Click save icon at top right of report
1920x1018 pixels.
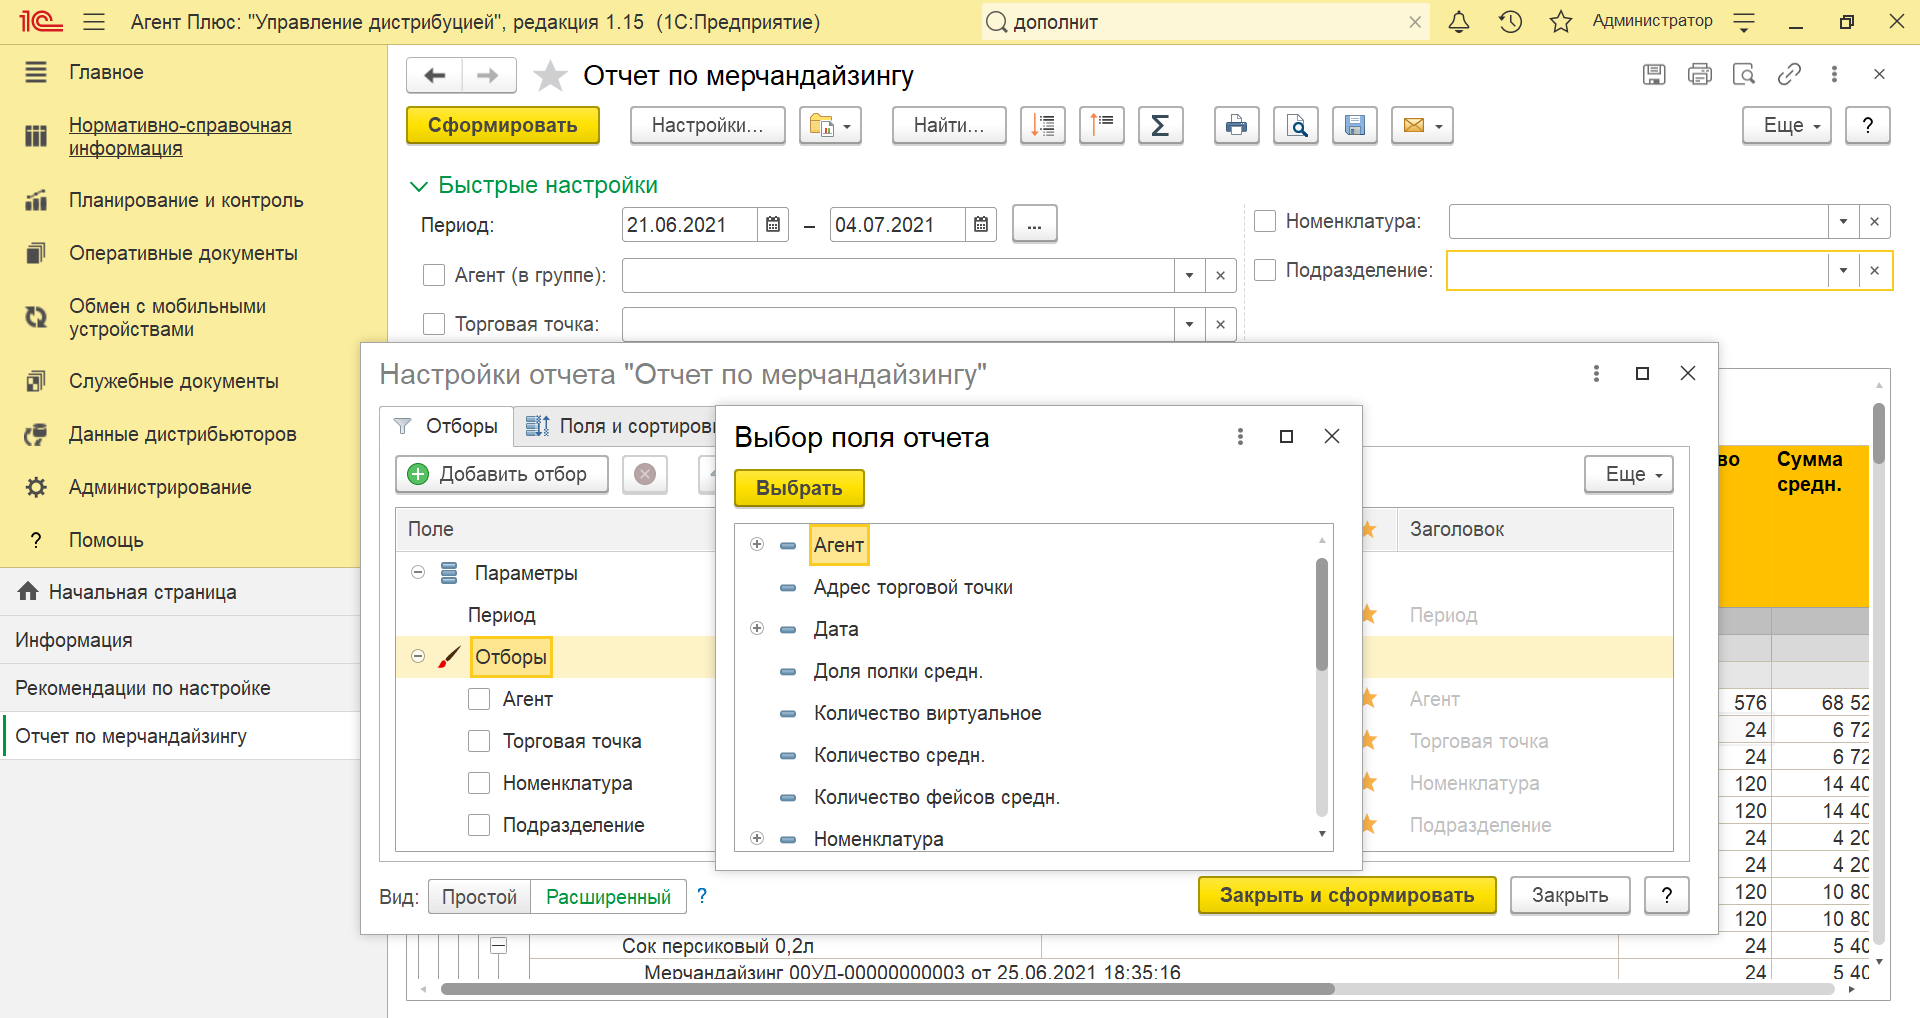1654,74
